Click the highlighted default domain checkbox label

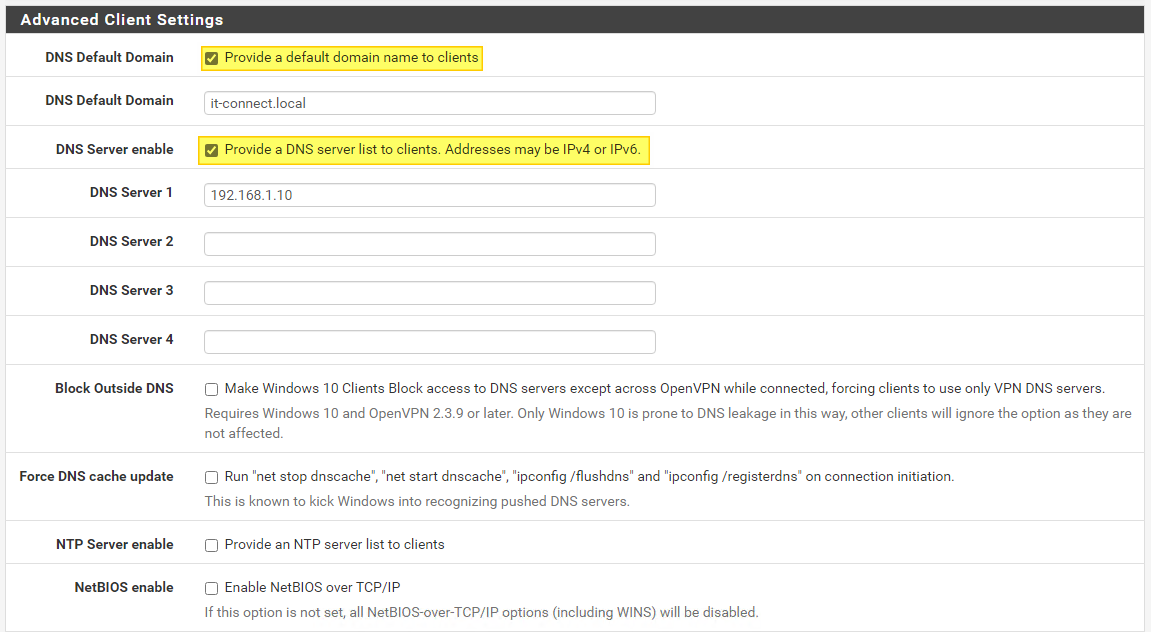click(352, 58)
